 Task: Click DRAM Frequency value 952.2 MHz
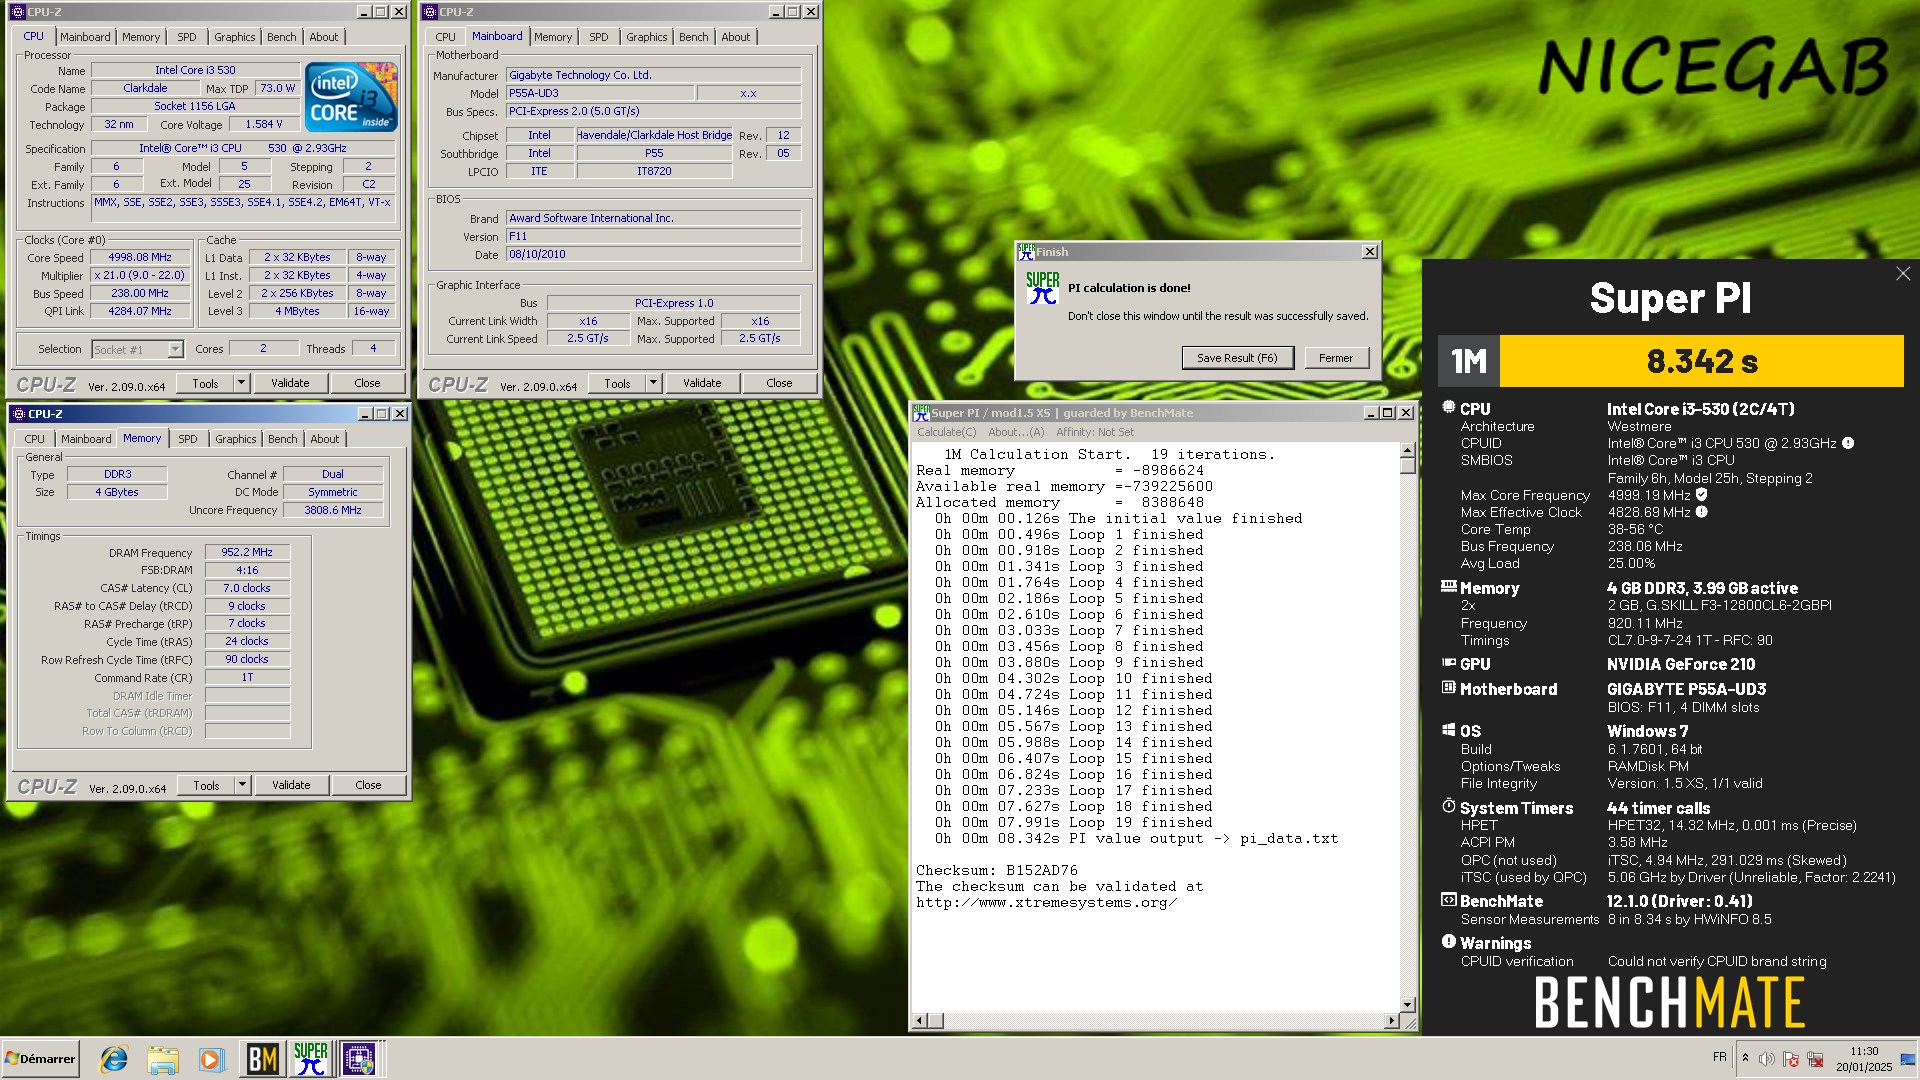[247, 552]
